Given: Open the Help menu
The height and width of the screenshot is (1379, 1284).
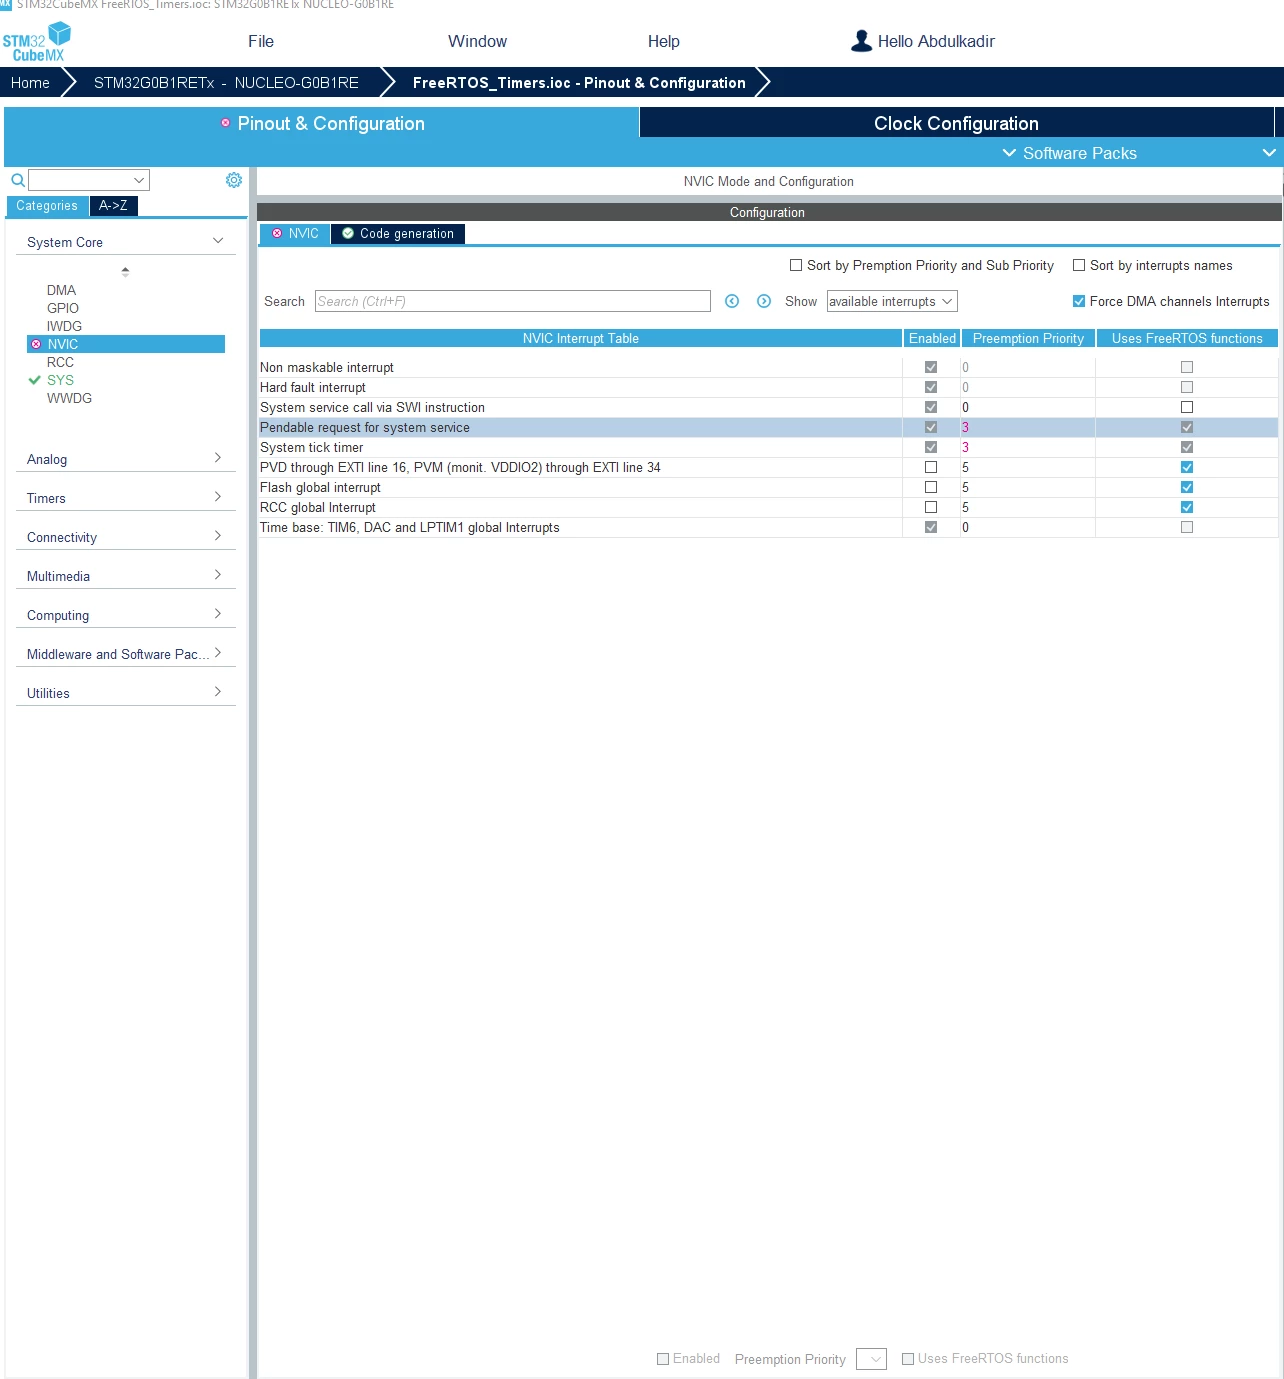Looking at the screenshot, I should point(663,41).
